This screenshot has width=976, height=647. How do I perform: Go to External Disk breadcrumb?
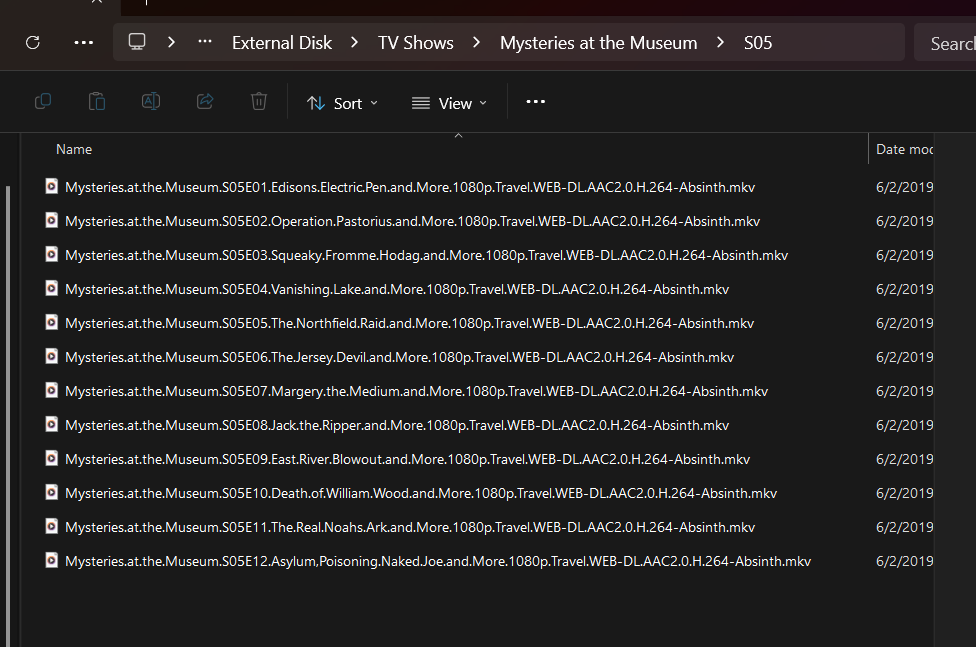[282, 42]
